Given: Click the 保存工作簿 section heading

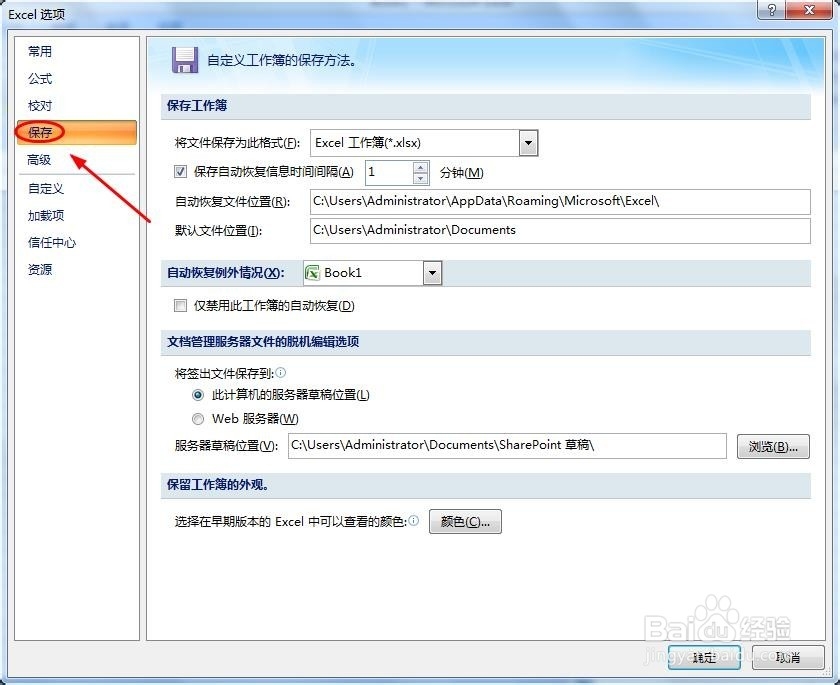Looking at the screenshot, I should coord(197,106).
